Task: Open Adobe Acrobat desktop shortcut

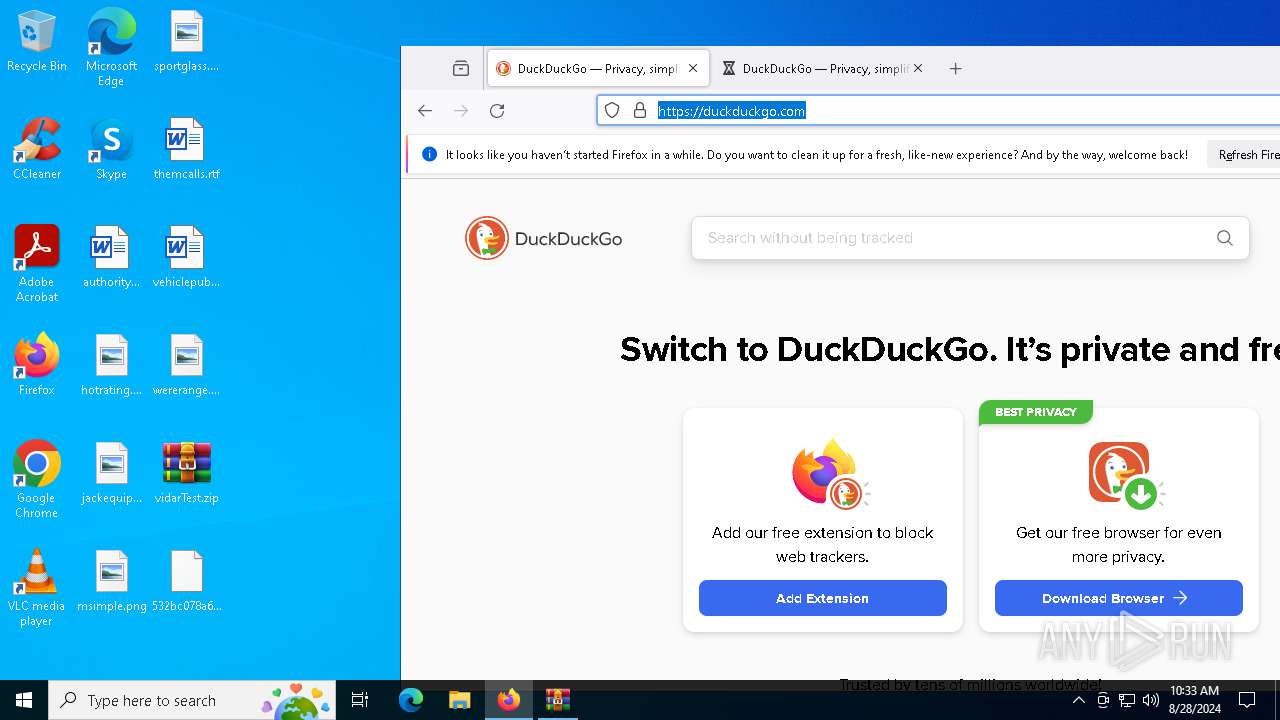Action: click(x=37, y=264)
